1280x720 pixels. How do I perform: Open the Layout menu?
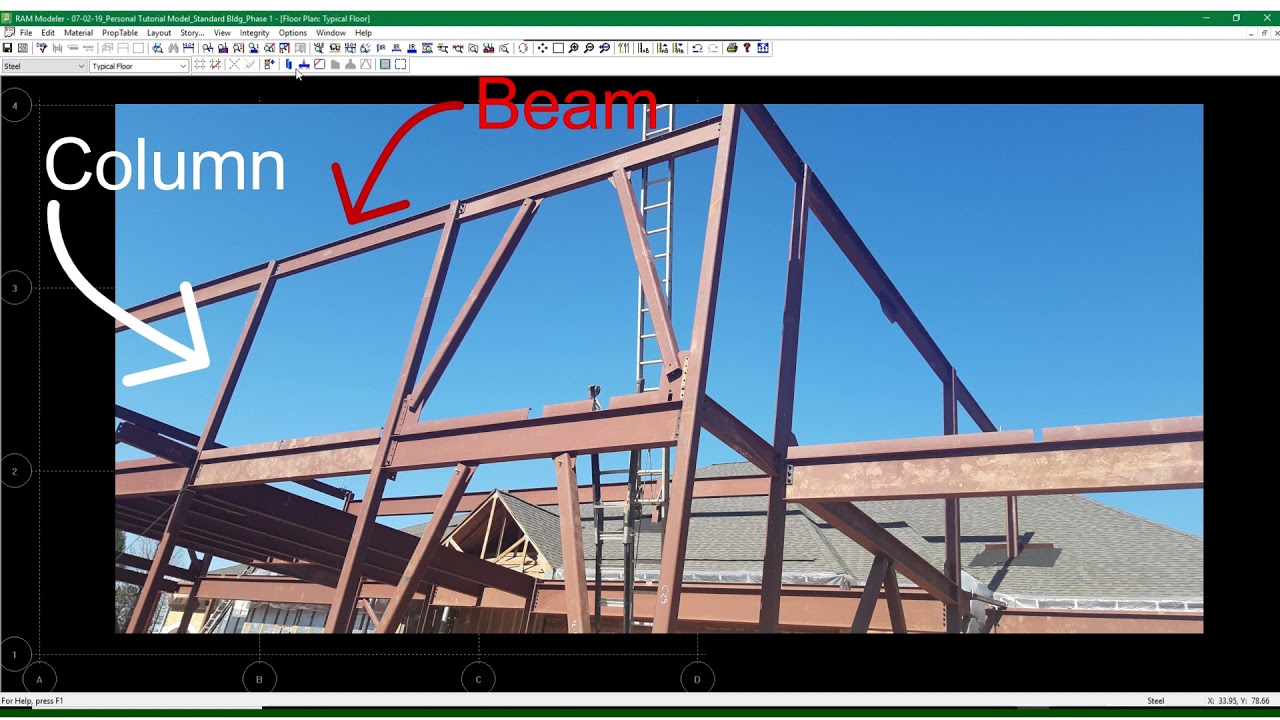[159, 33]
